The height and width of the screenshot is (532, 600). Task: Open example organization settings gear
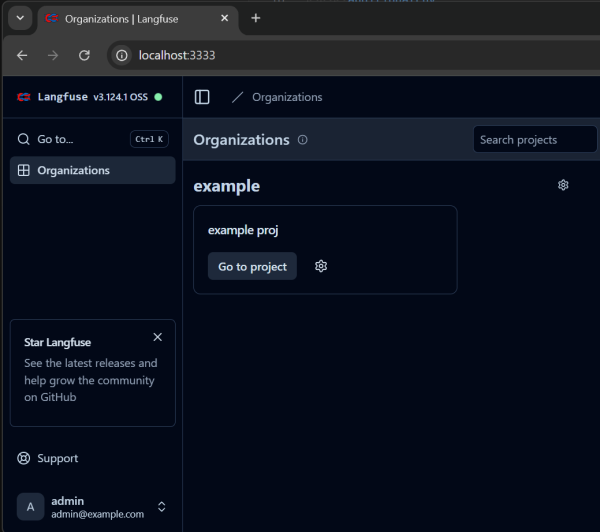pos(563,185)
